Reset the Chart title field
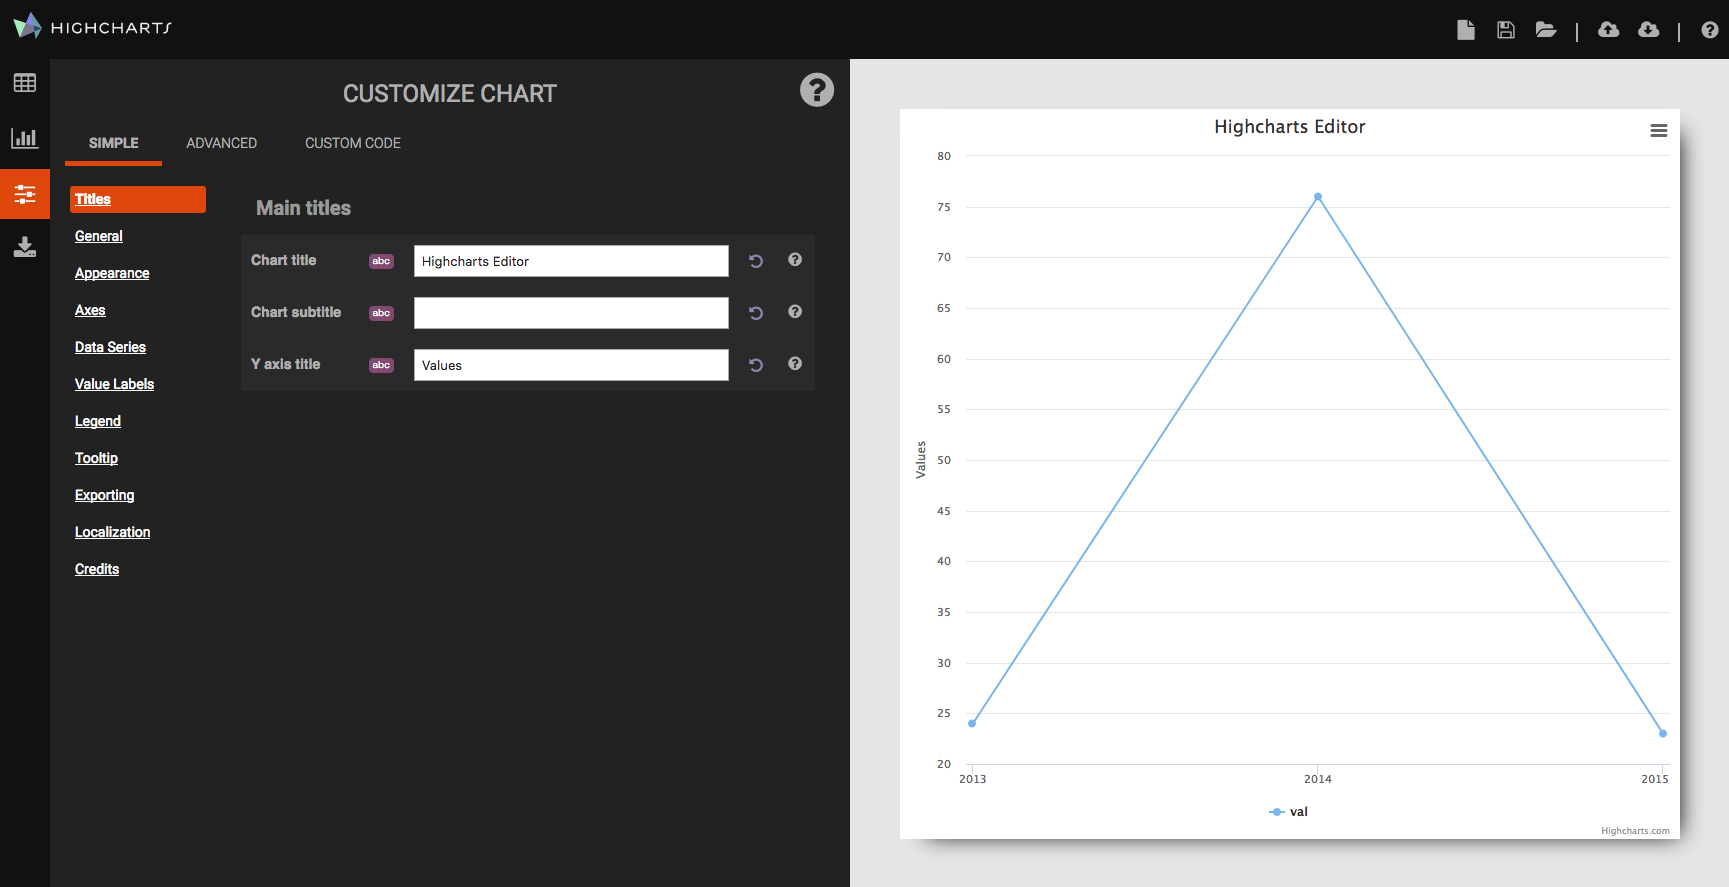Image resolution: width=1729 pixels, height=887 pixels. pyautogui.click(x=756, y=261)
